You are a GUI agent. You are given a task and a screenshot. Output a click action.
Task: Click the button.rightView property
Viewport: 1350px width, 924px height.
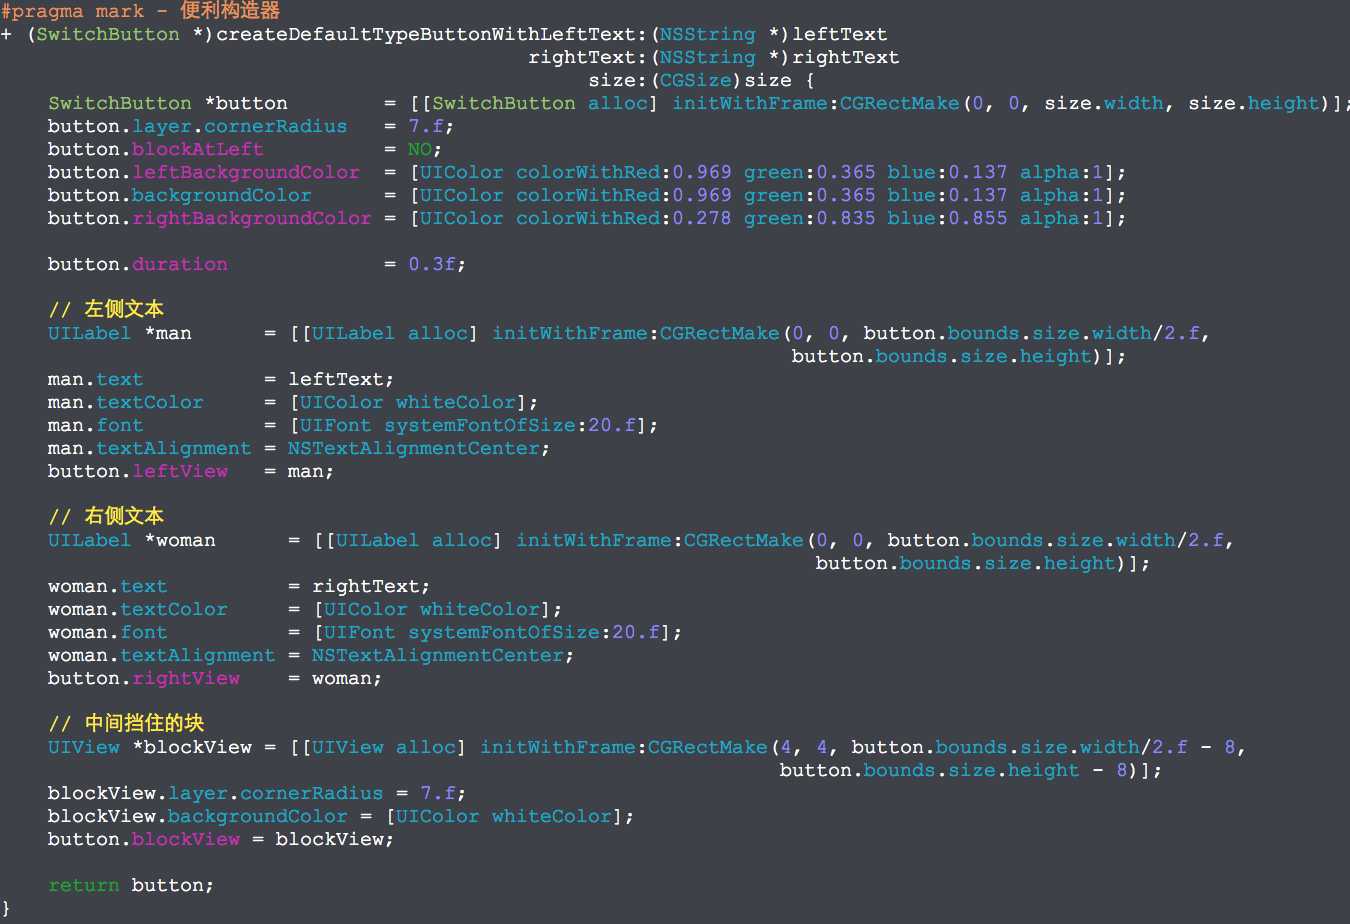click(144, 678)
